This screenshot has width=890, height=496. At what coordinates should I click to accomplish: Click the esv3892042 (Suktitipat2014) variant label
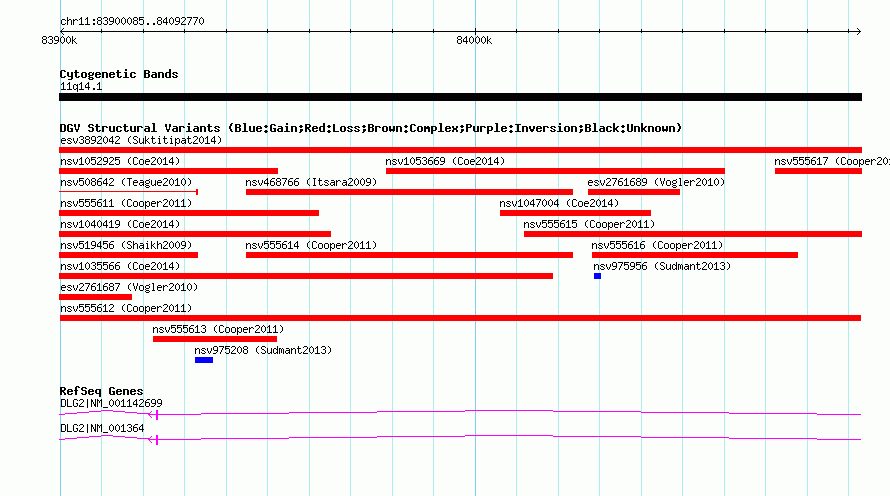click(x=141, y=140)
